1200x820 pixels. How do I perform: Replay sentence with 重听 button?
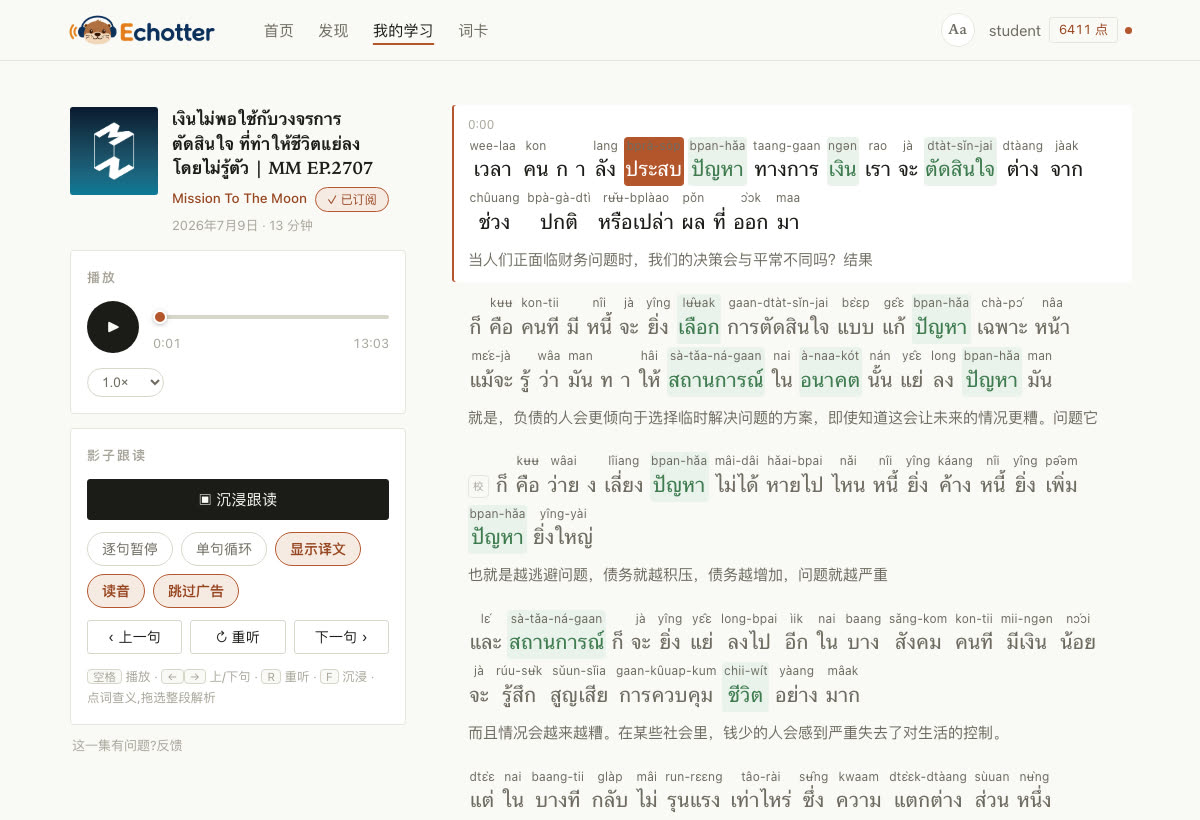pyautogui.click(x=238, y=637)
